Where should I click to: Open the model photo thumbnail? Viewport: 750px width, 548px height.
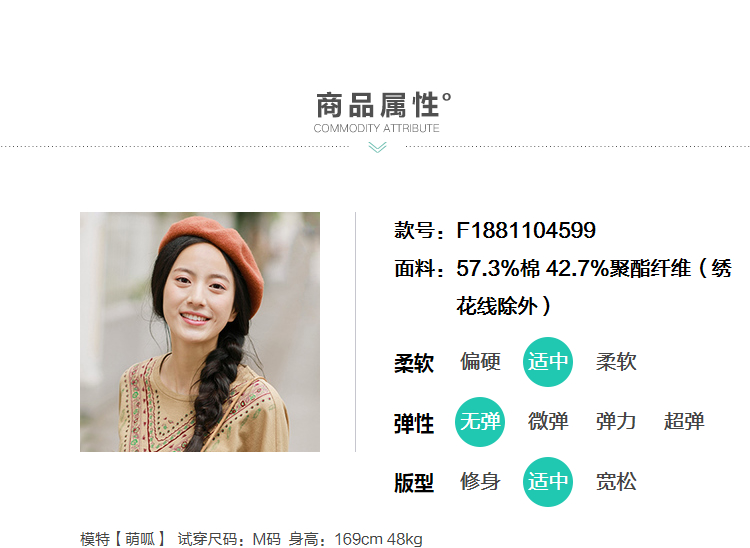click(x=200, y=332)
